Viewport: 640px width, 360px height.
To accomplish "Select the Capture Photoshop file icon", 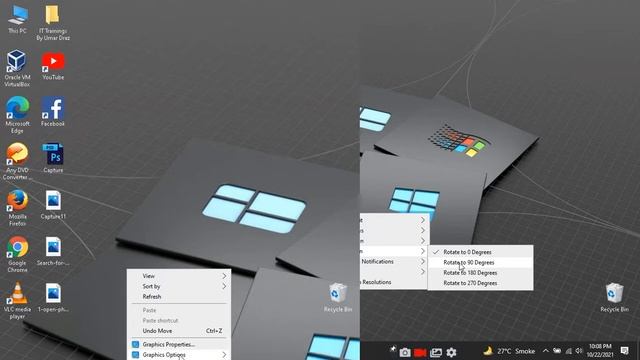I will [53, 158].
